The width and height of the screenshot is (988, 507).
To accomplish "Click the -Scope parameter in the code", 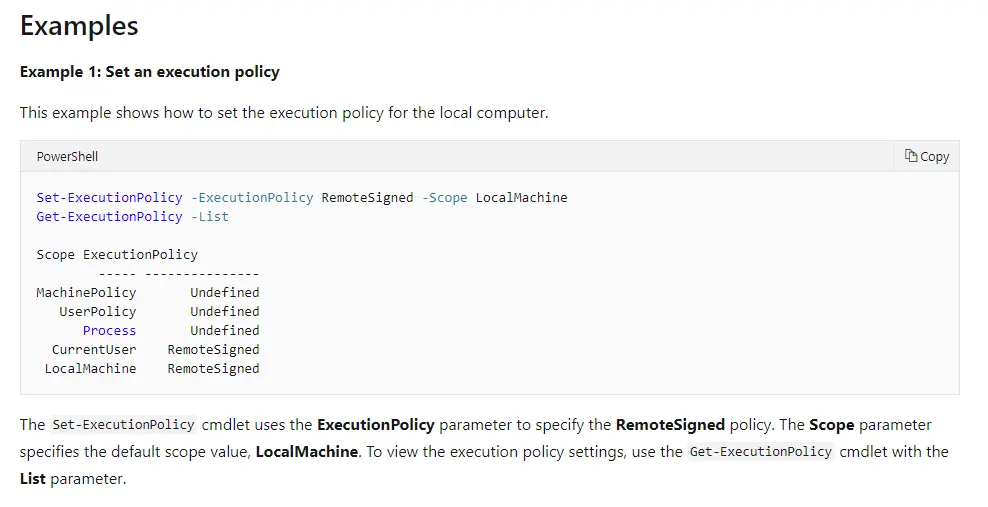I will click(x=444, y=197).
